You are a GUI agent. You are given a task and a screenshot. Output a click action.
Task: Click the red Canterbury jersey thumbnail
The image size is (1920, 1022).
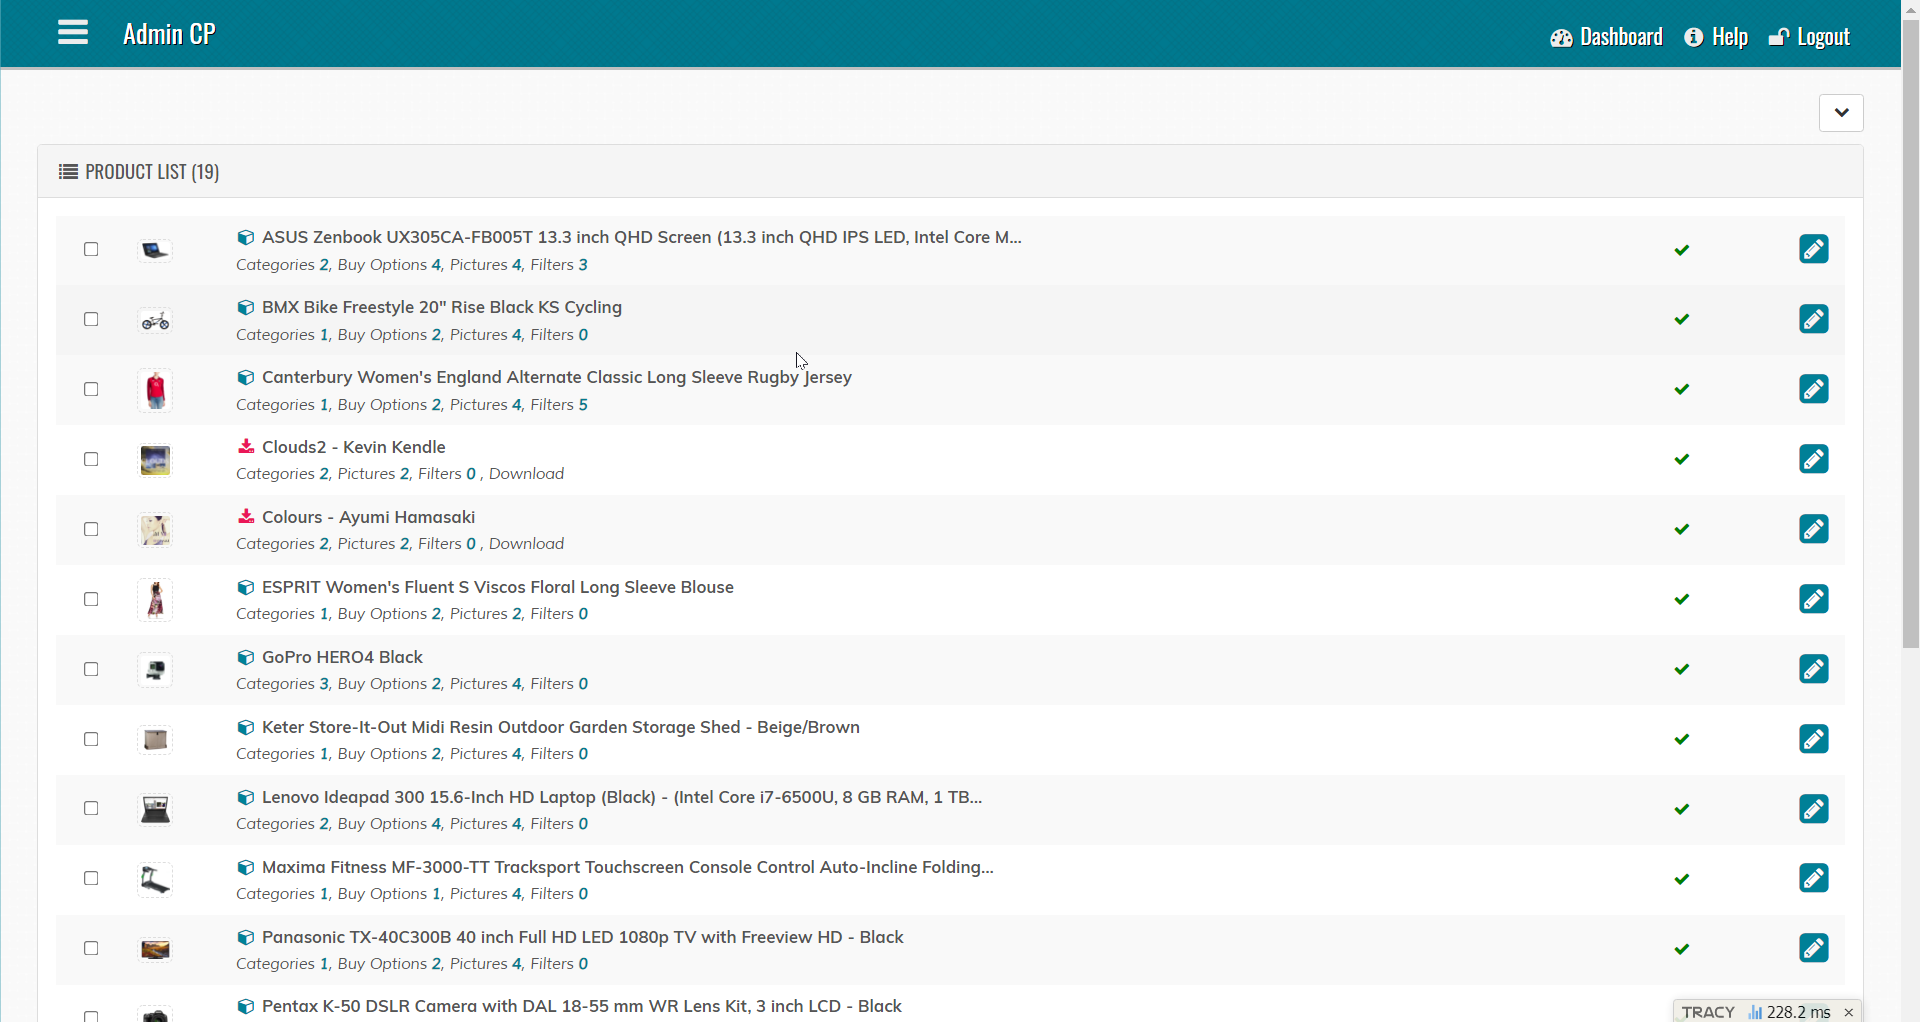155,390
